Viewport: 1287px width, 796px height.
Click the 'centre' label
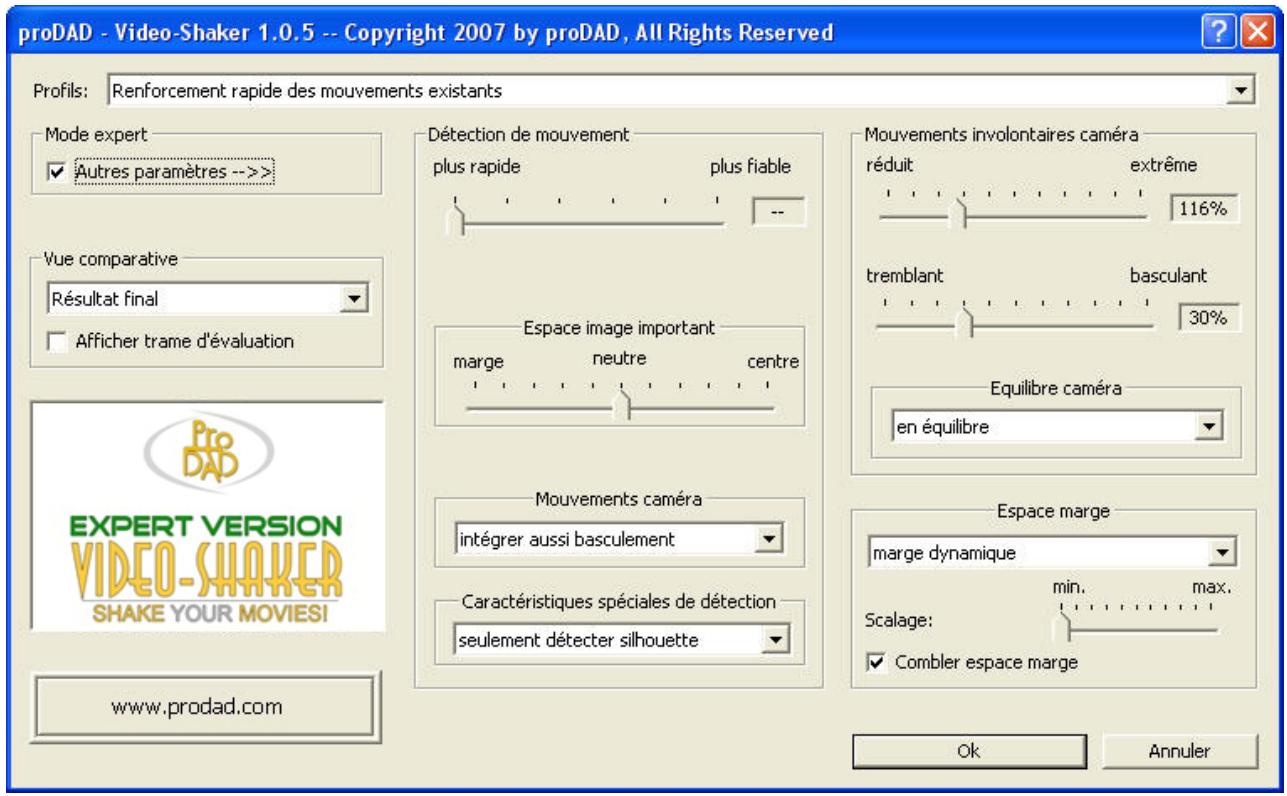pyautogui.click(x=773, y=361)
